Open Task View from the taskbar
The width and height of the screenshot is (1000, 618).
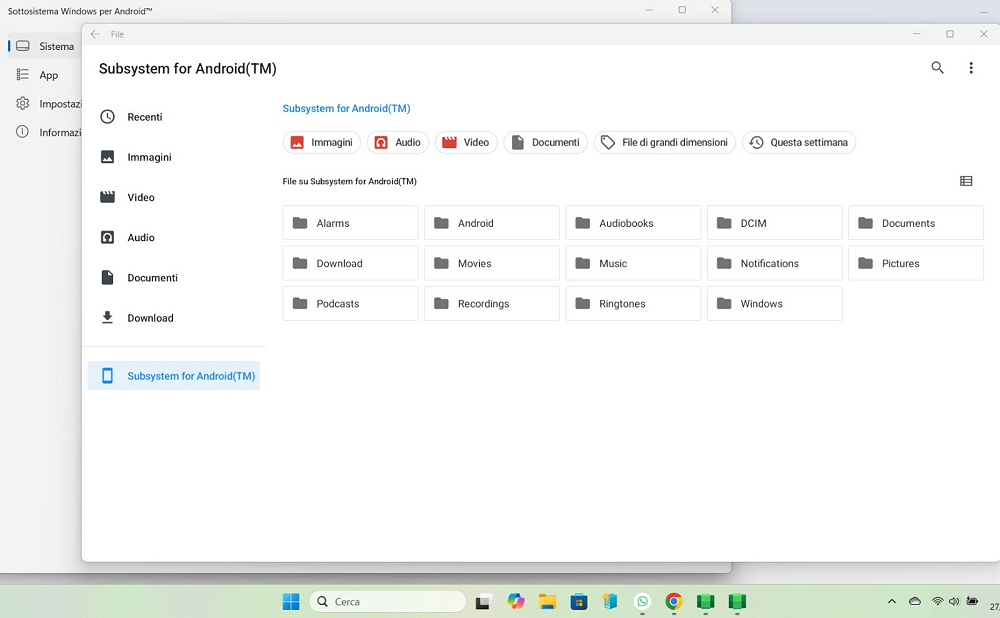(484, 601)
